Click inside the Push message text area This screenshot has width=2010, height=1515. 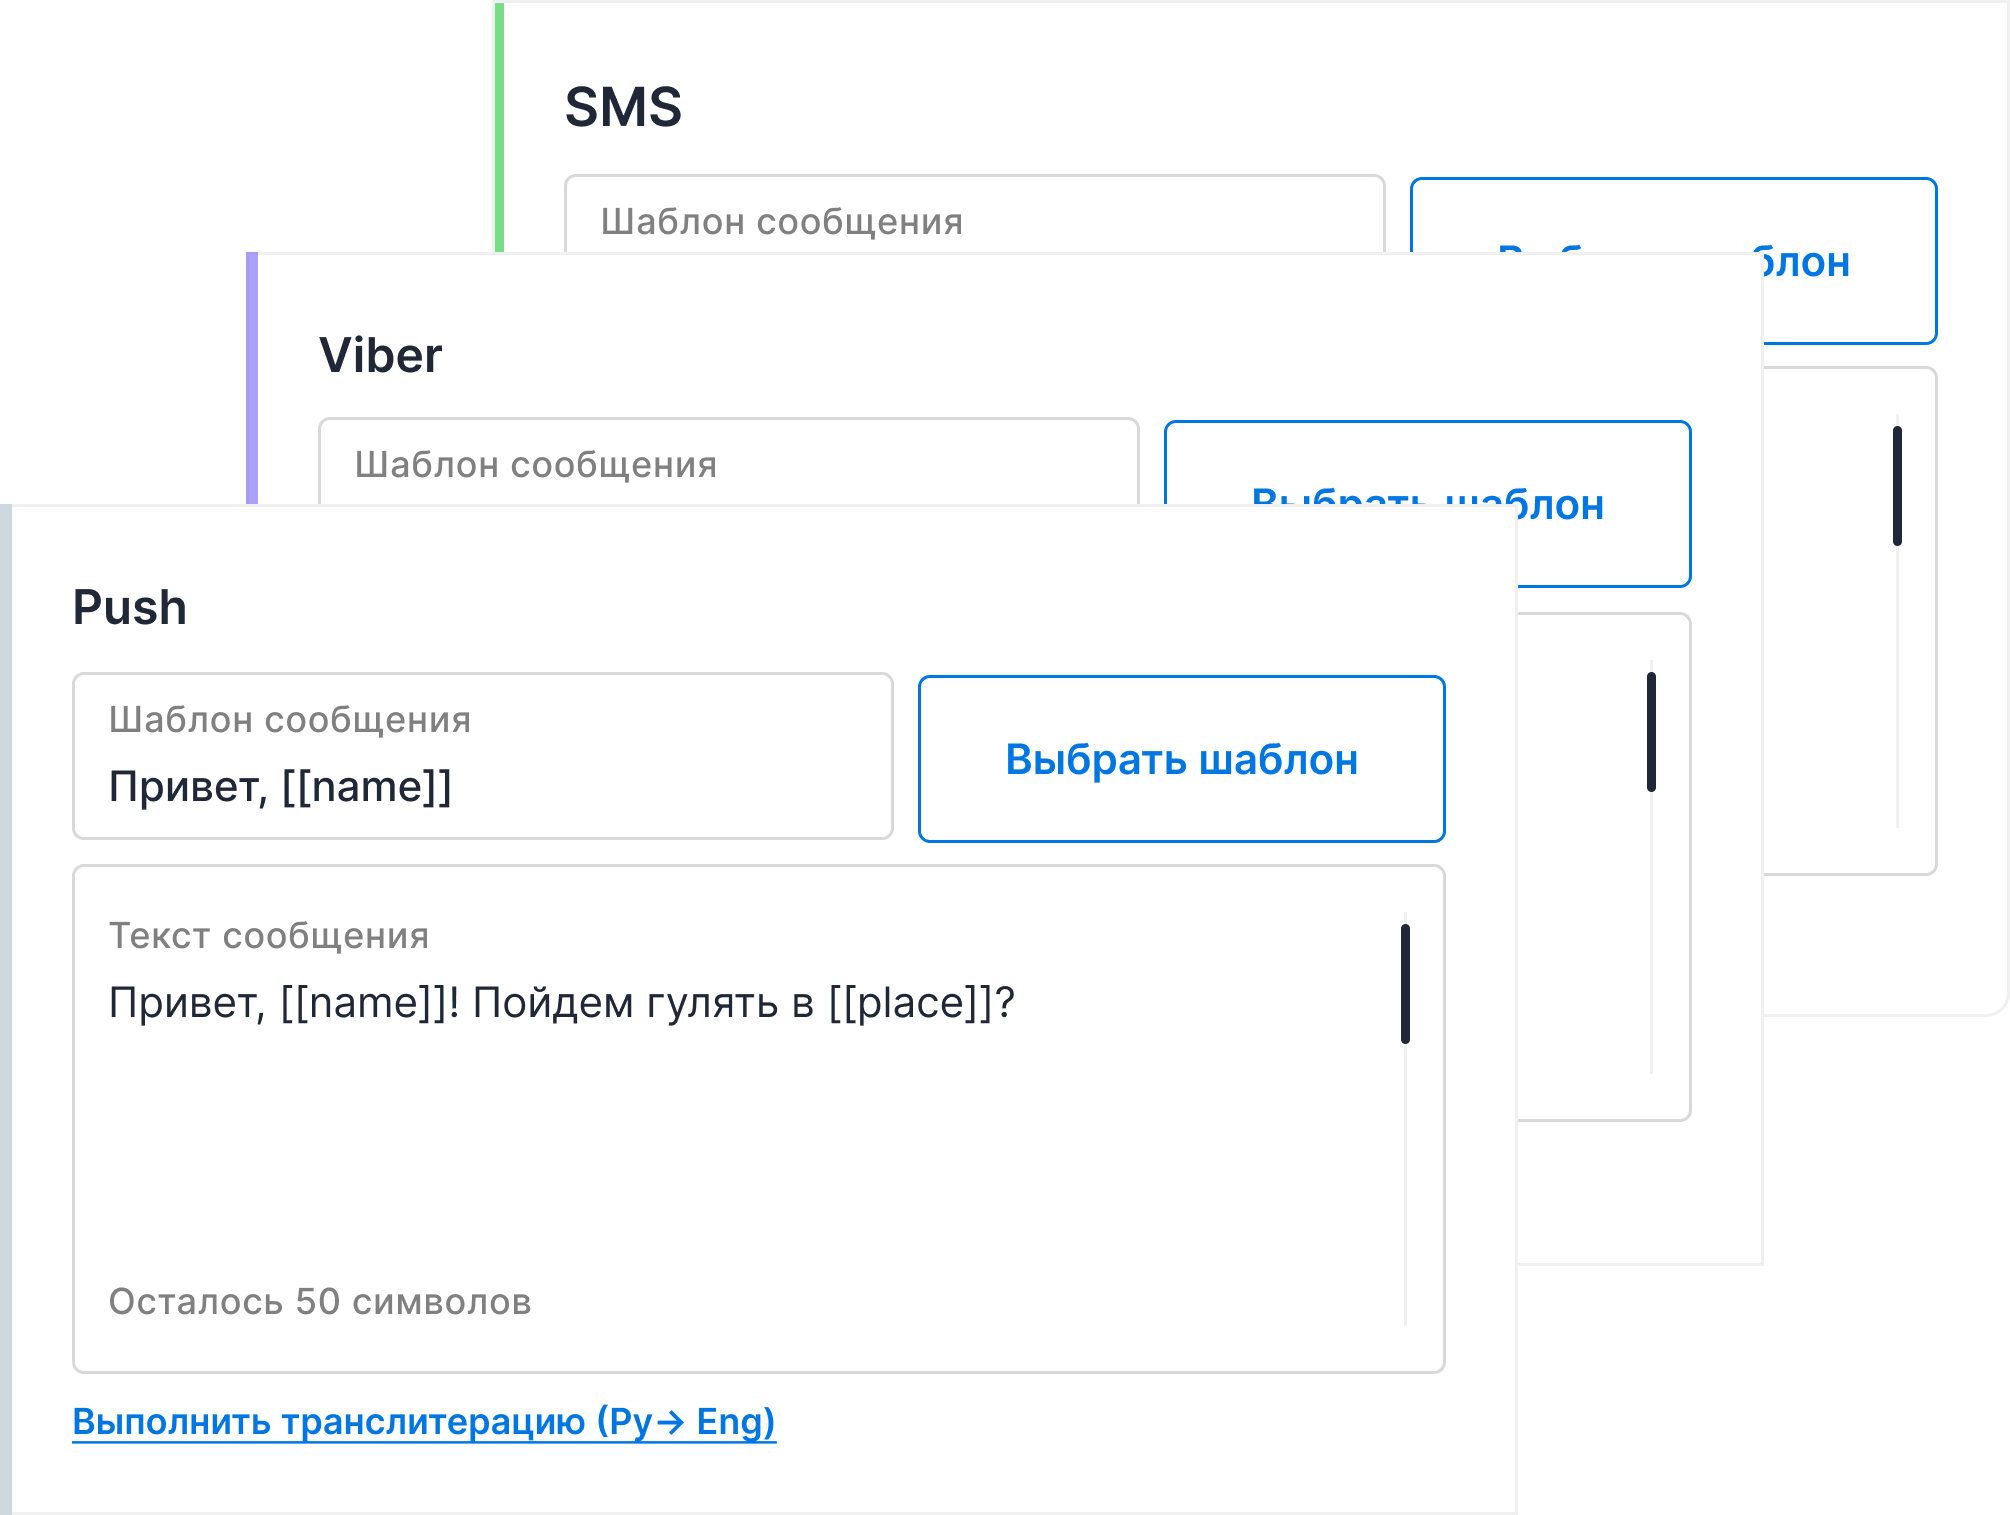coord(740,1150)
